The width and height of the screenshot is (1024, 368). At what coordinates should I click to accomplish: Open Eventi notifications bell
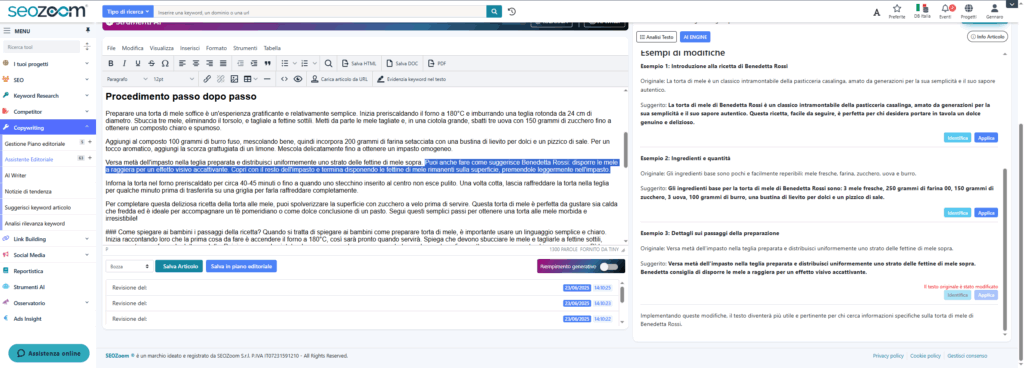[945, 11]
